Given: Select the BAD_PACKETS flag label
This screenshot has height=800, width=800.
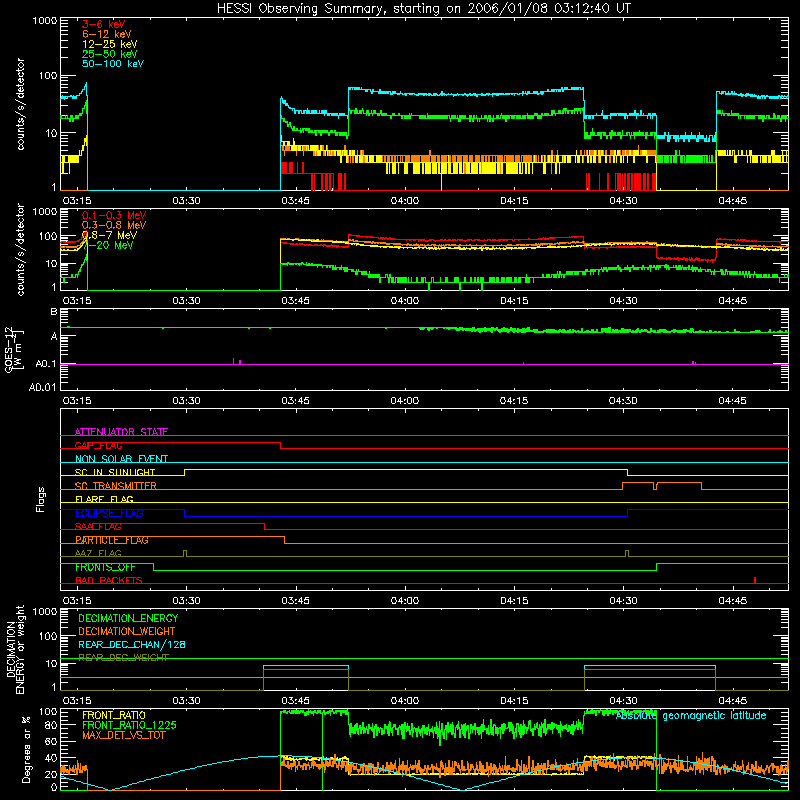Looking at the screenshot, I should 109,580.
